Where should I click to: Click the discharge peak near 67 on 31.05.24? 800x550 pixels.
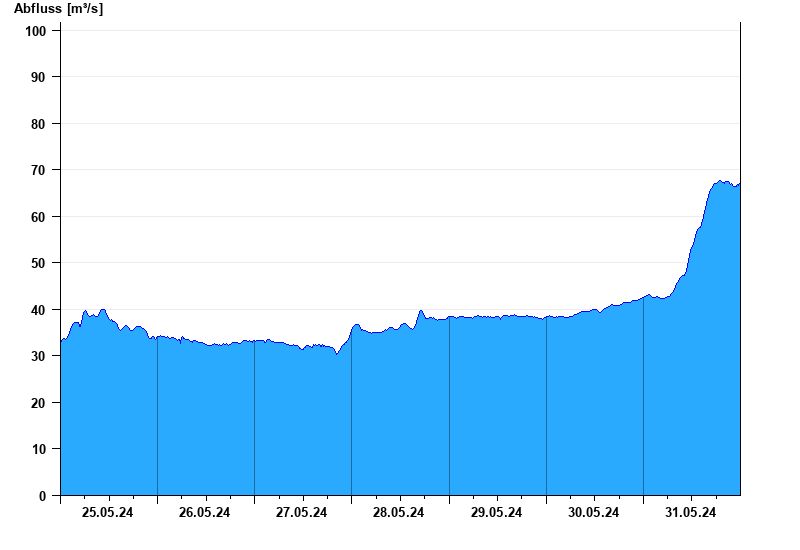pos(720,181)
